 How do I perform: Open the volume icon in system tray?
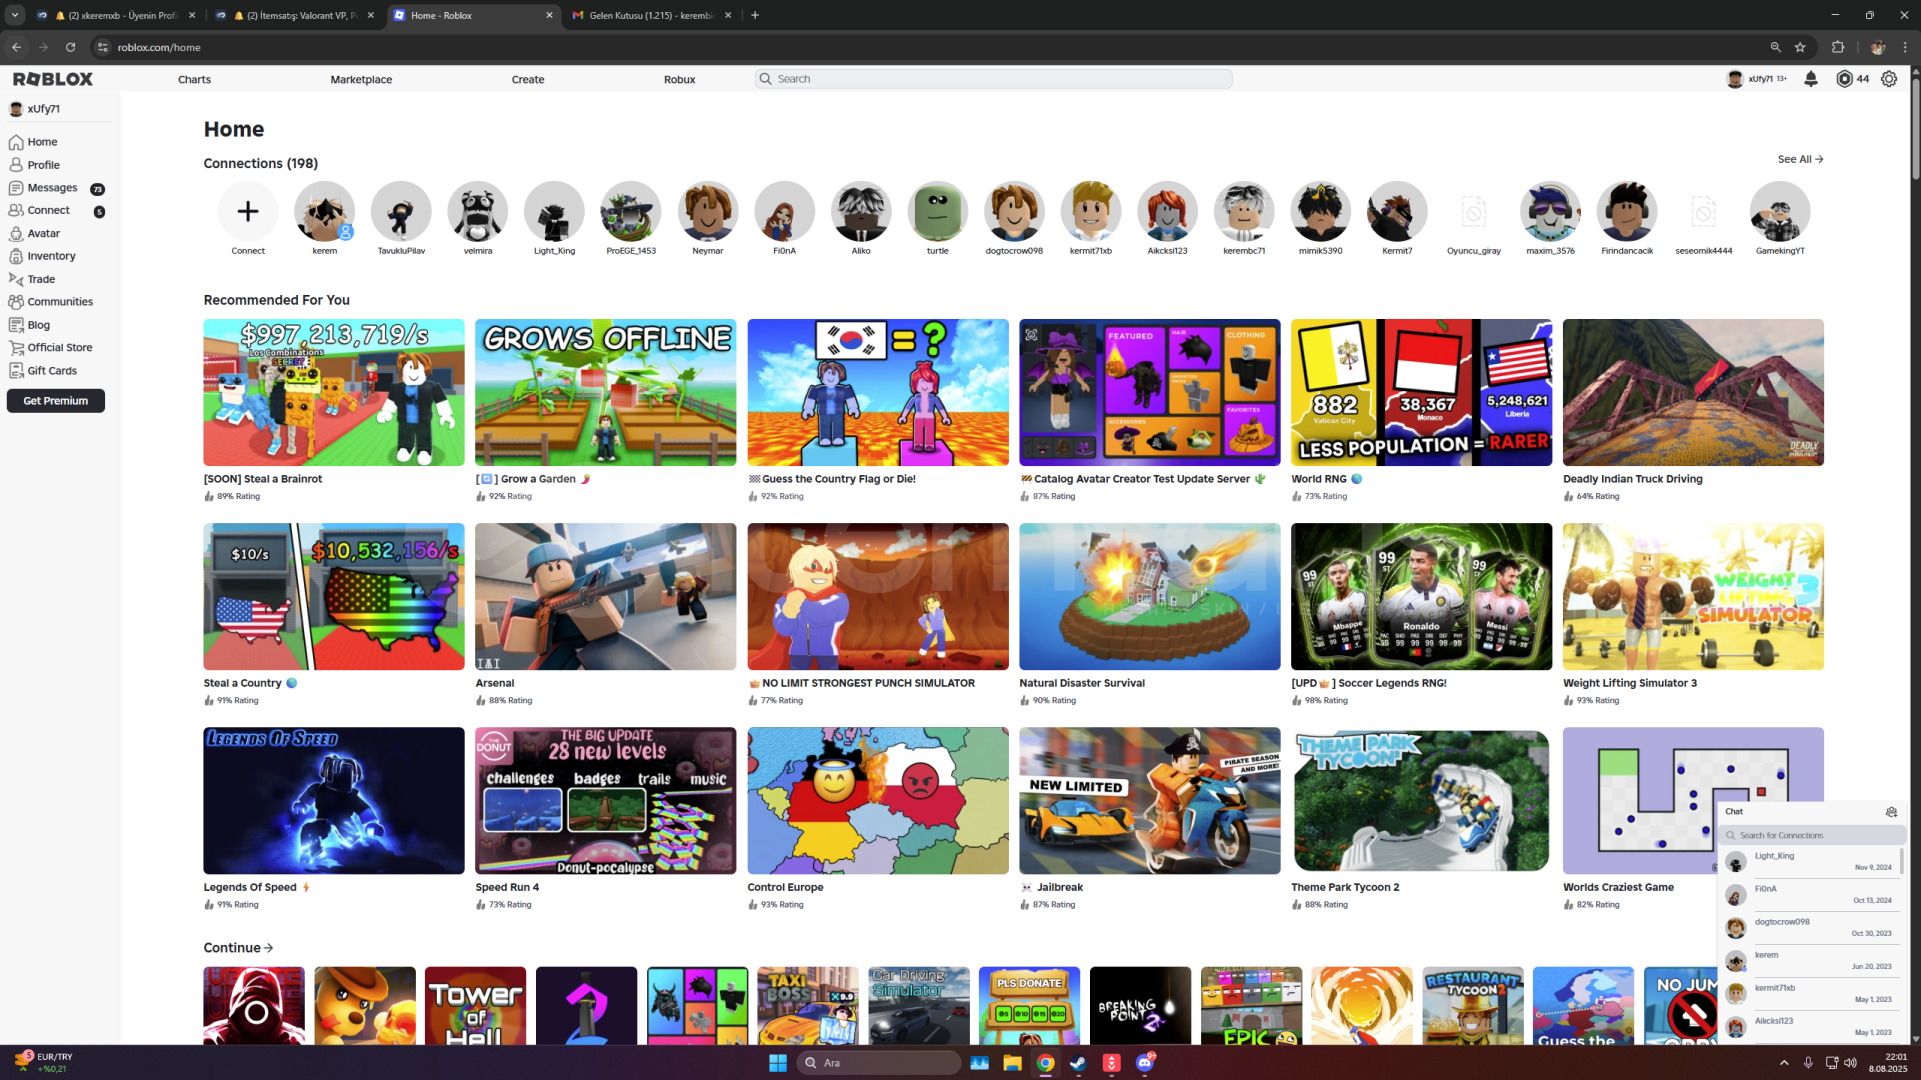(1850, 1062)
